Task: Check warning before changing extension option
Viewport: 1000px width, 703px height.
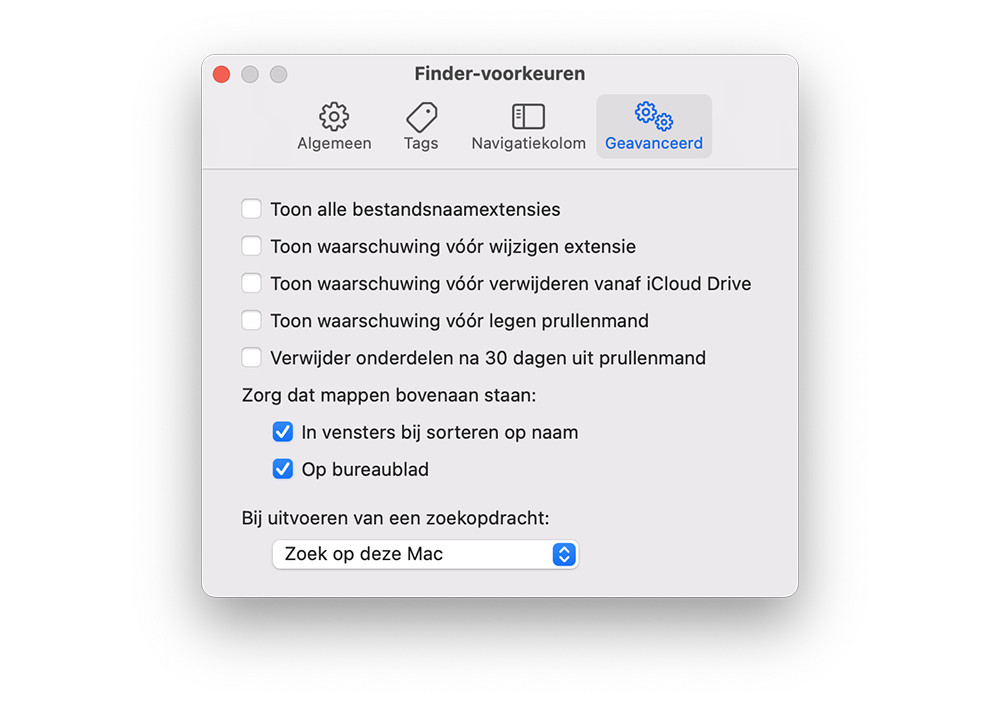Action: click(x=251, y=246)
